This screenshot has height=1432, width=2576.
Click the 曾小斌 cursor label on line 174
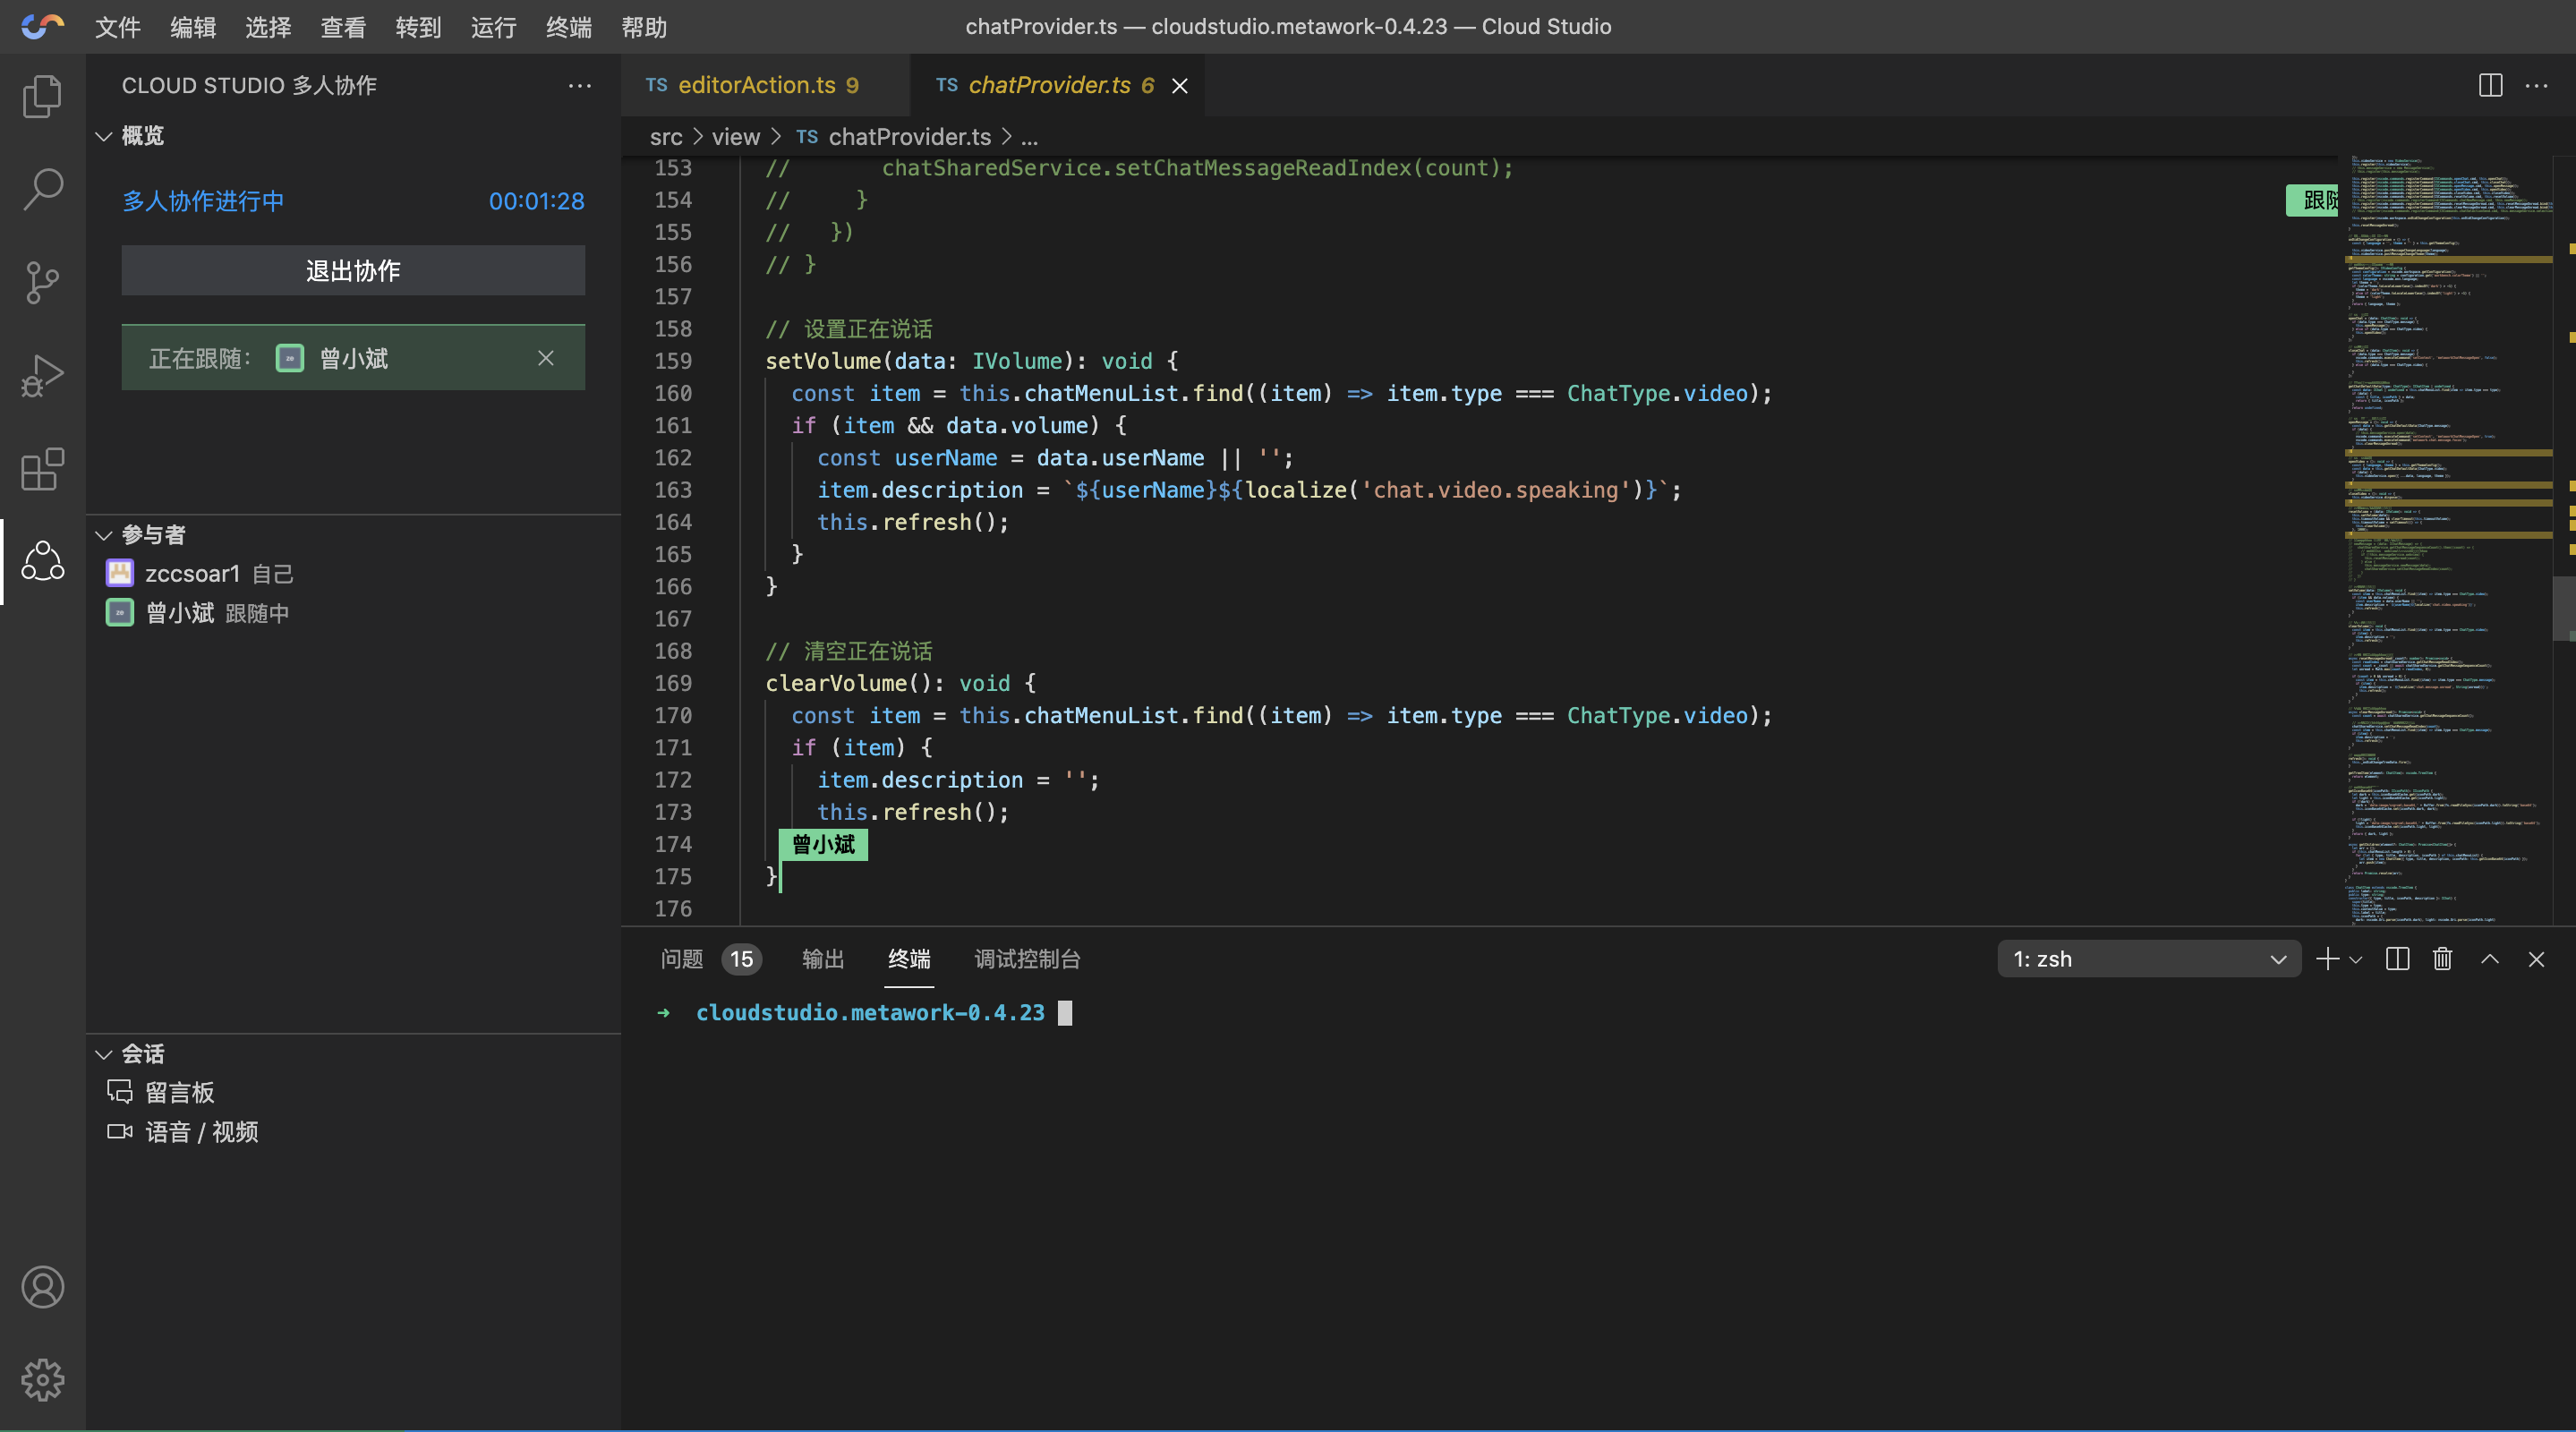824,844
